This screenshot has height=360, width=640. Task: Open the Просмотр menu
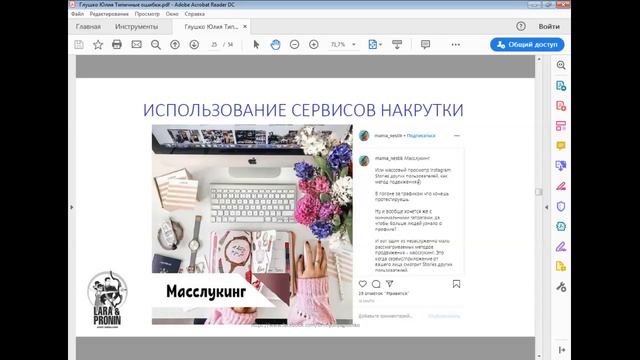[147, 14]
